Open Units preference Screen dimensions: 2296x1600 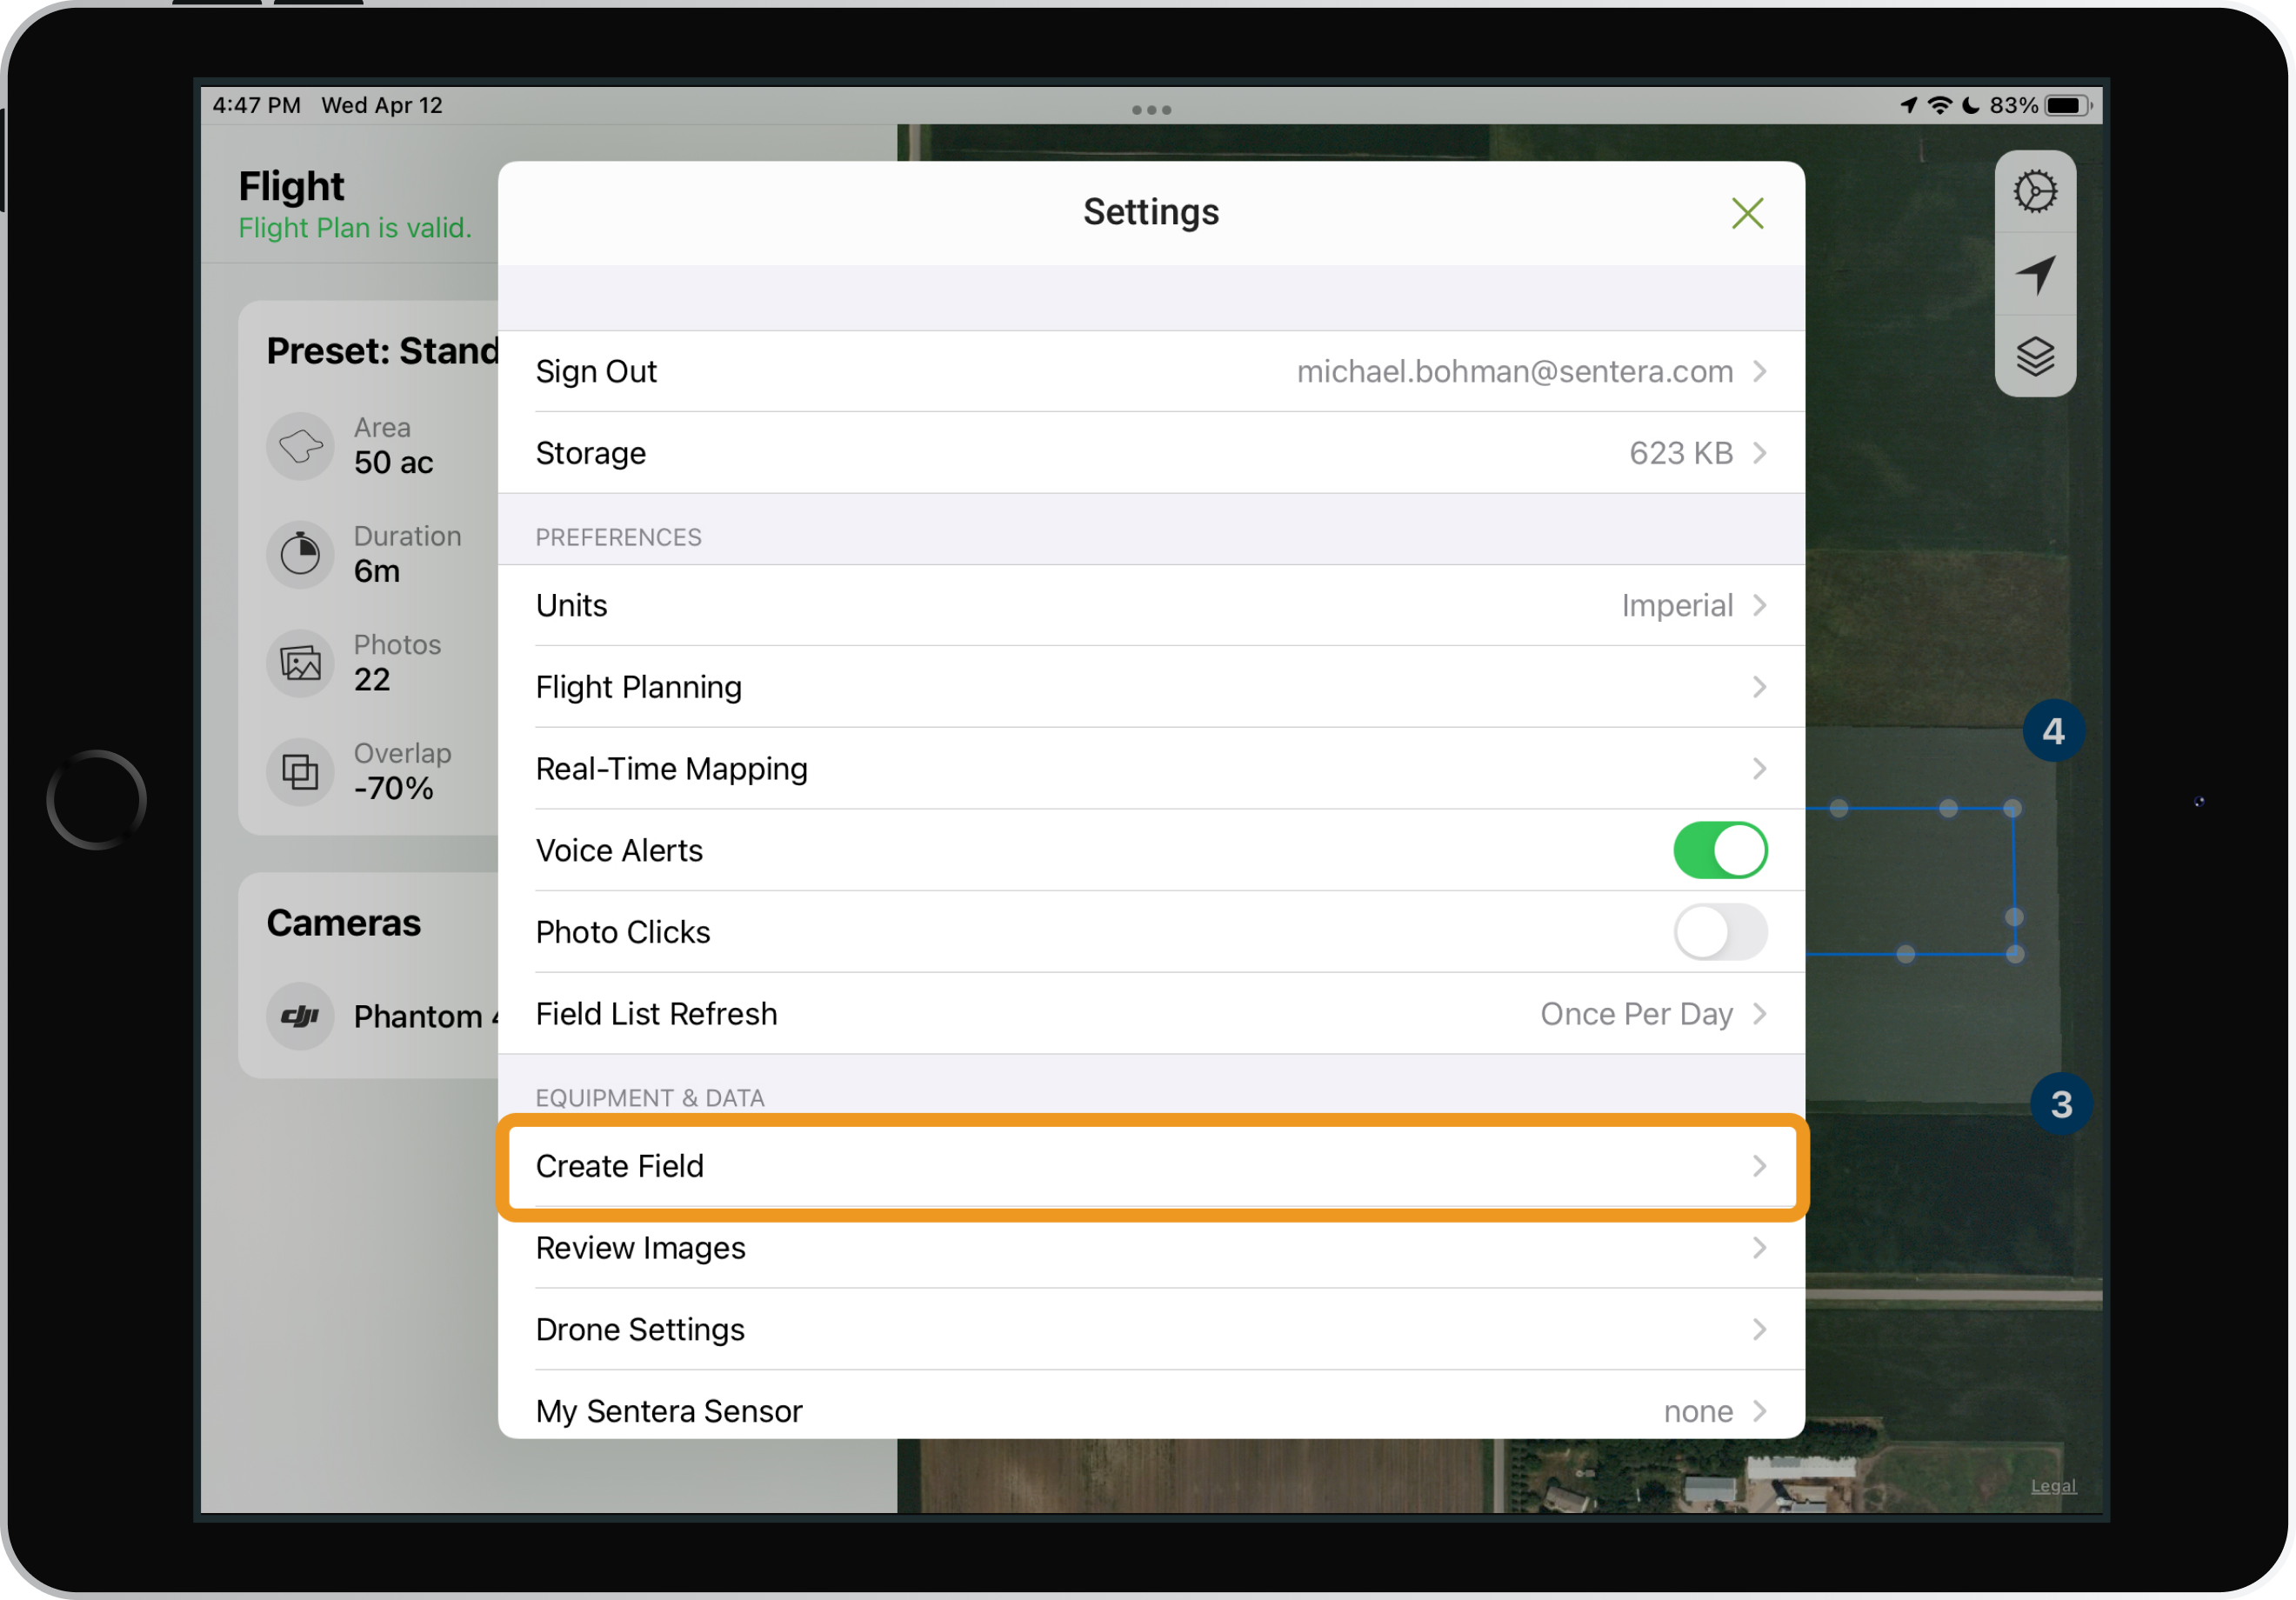1151,605
